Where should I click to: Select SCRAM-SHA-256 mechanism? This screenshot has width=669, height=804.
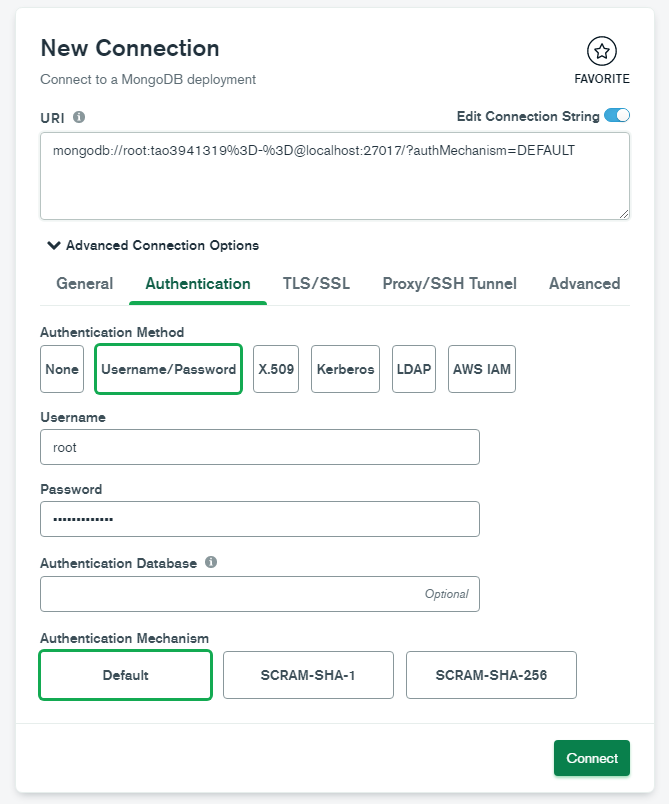pos(491,675)
